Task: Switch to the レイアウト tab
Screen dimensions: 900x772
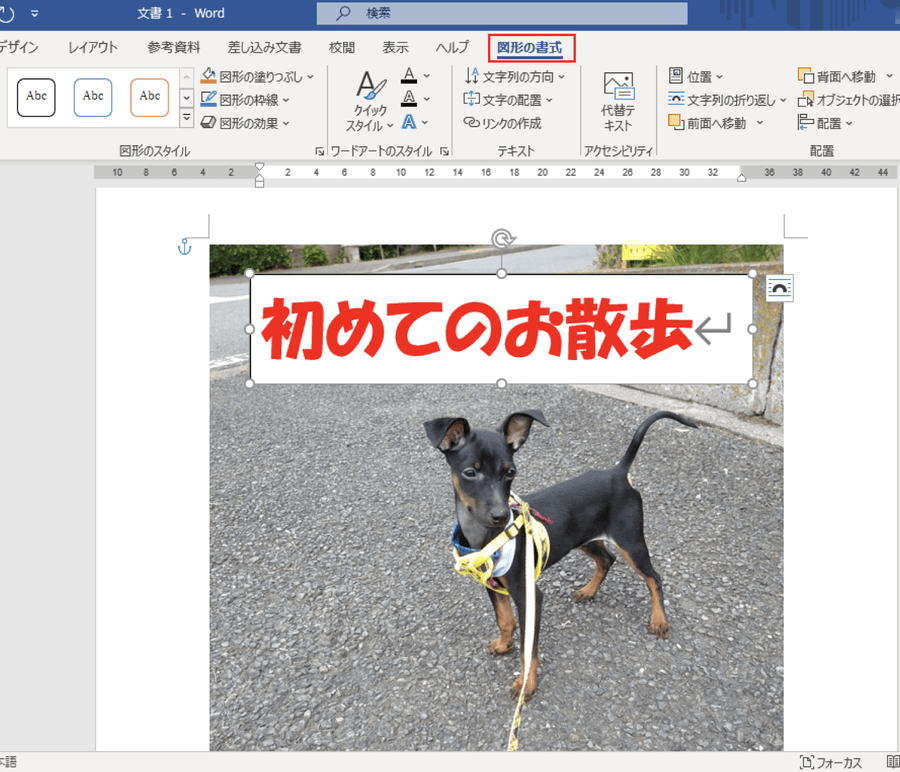Action: (93, 47)
